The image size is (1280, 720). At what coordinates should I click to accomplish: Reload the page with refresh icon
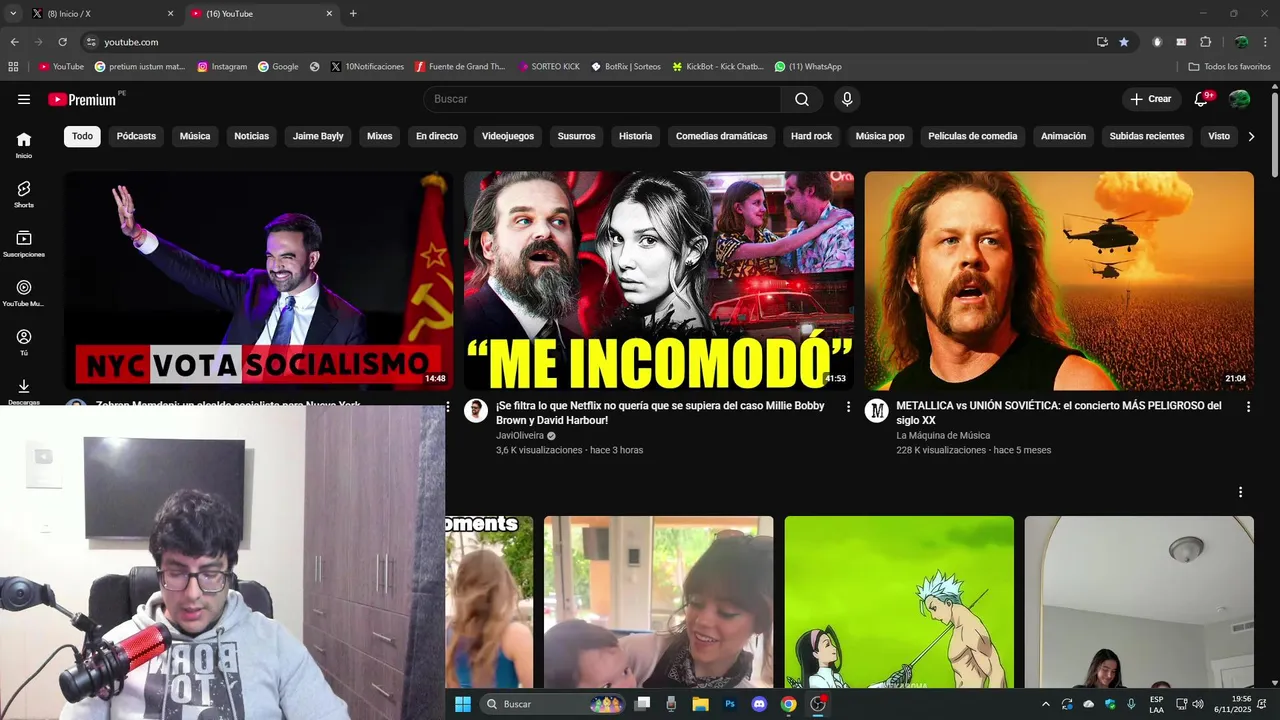(x=62, y=42)
